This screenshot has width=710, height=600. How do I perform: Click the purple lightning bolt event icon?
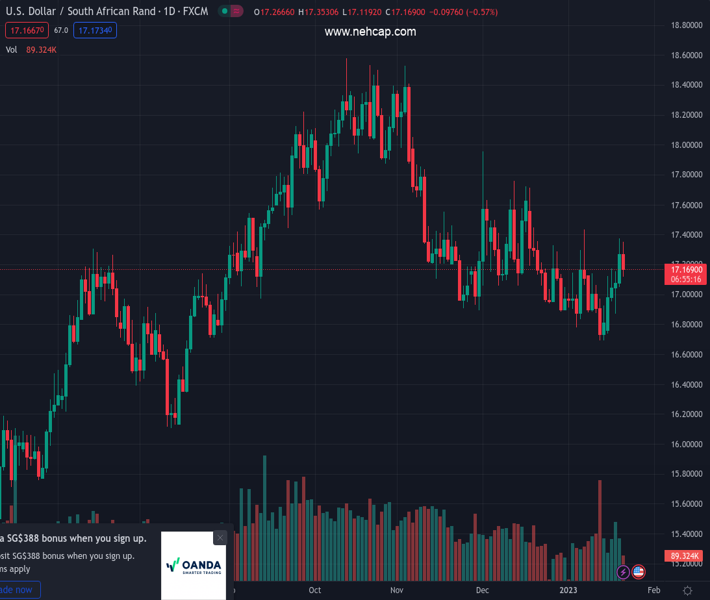coord(624,572)
